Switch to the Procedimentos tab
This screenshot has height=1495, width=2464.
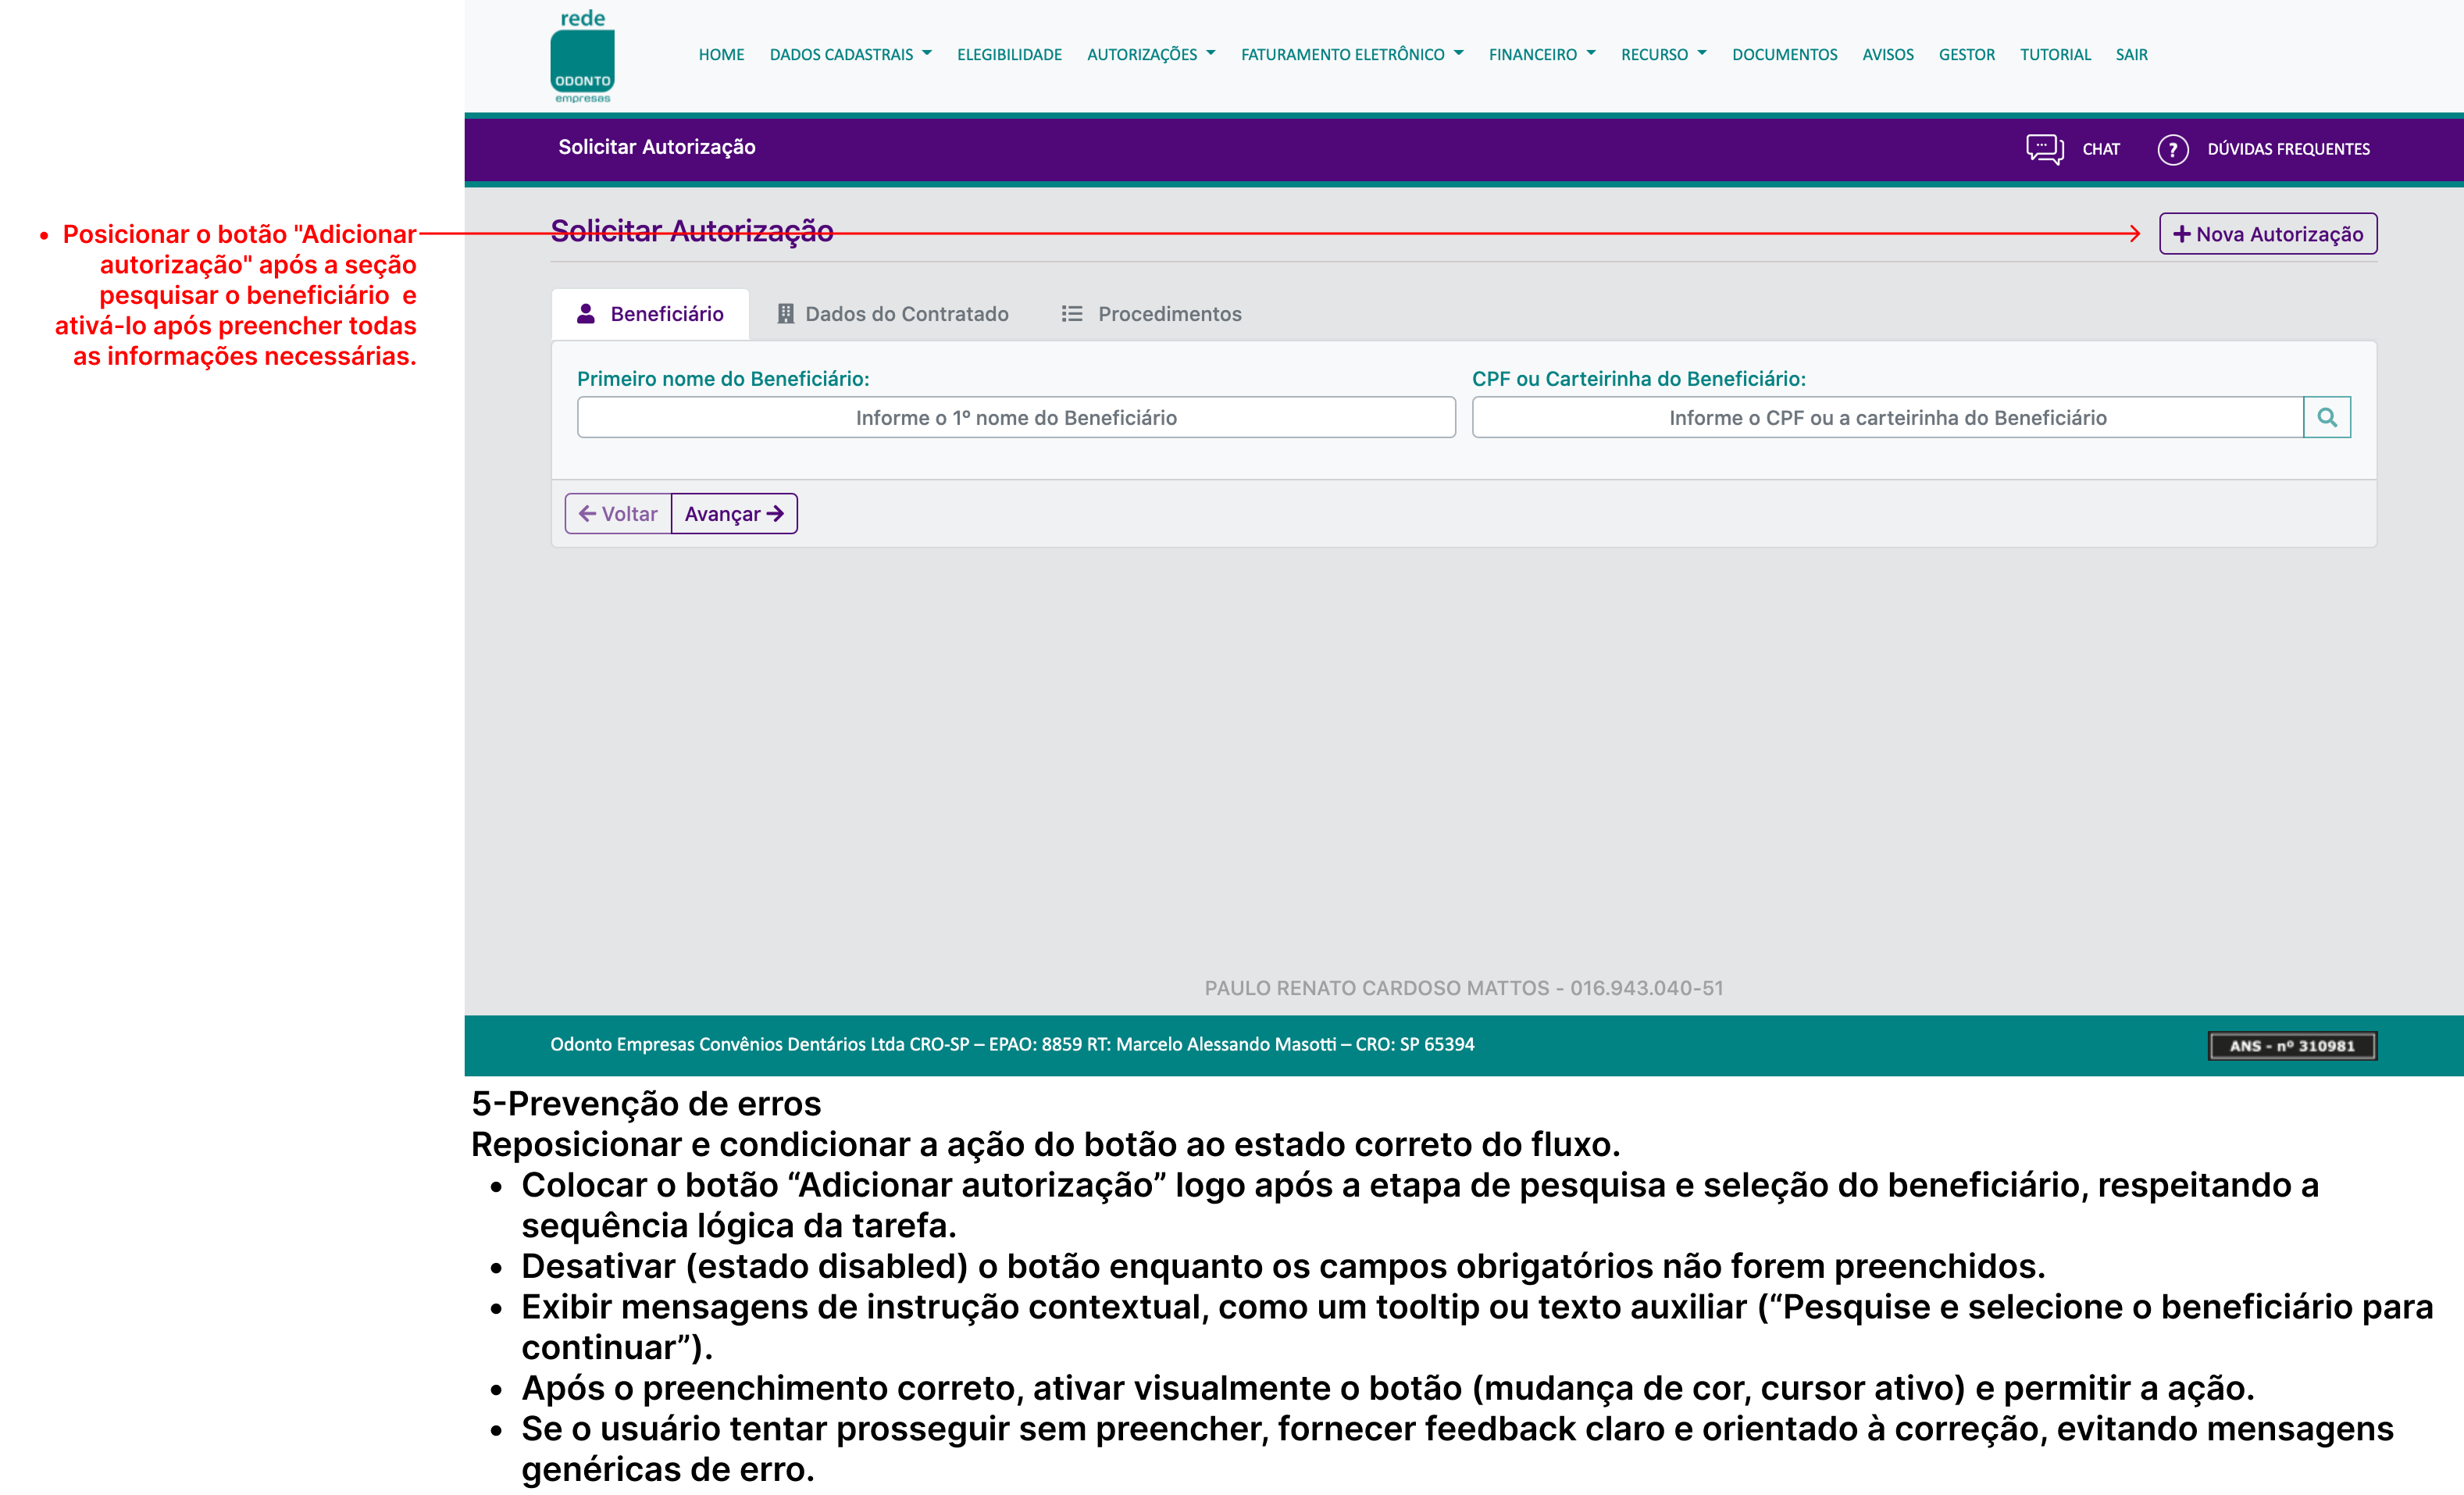[1169, 314]
